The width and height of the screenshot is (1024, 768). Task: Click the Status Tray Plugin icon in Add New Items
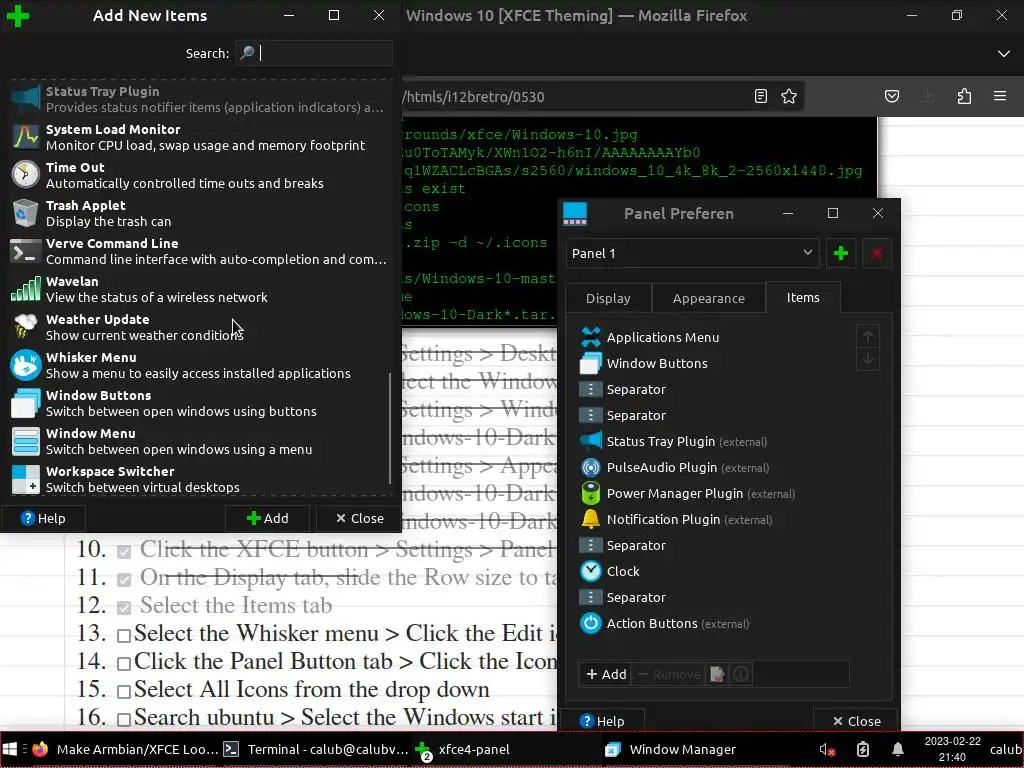click(x=25, y=99)
